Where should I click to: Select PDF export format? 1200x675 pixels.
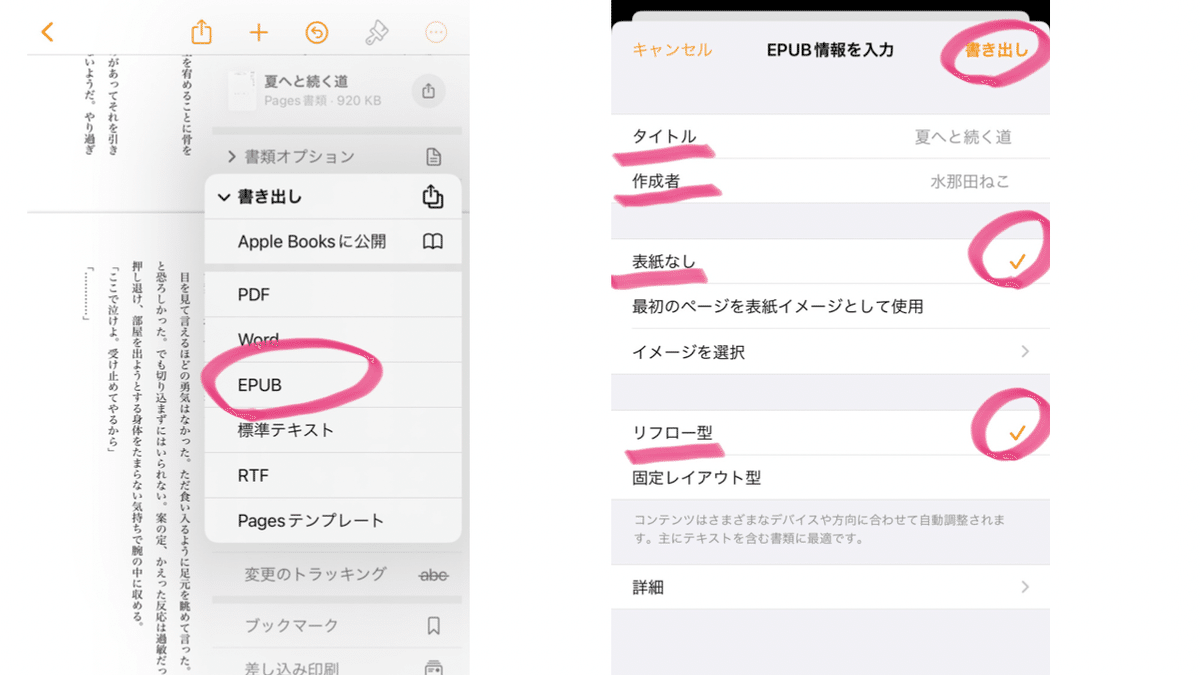coord(333,295)
